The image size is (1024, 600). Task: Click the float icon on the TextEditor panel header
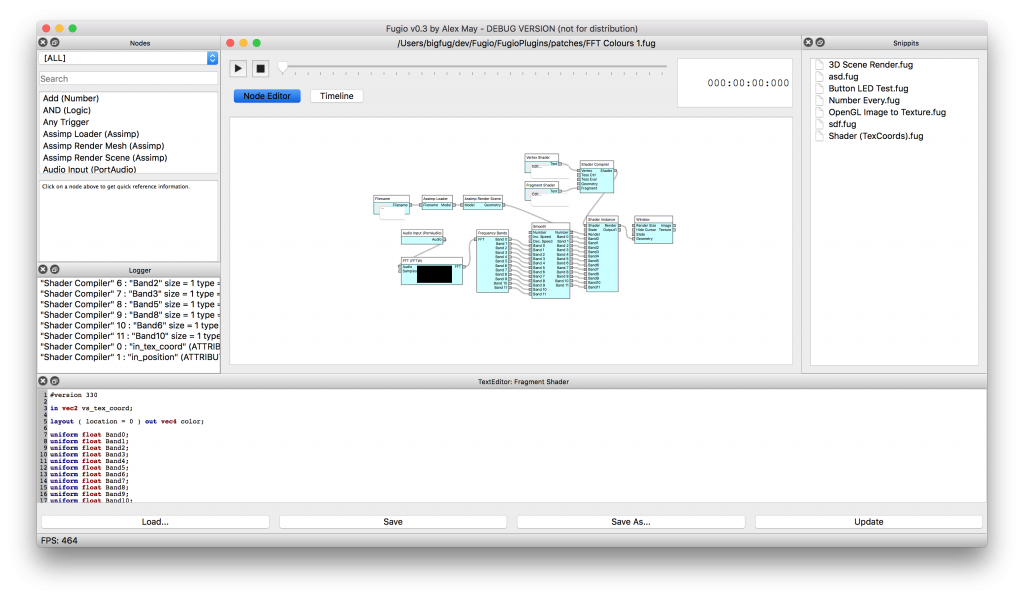pyautogui.click(x=54, y=381)
